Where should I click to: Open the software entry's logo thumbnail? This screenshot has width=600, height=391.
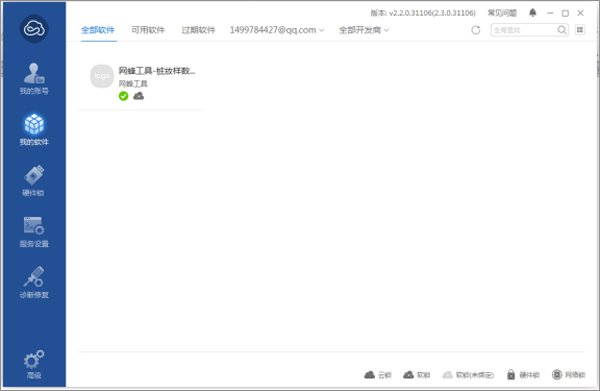point(102,76)
